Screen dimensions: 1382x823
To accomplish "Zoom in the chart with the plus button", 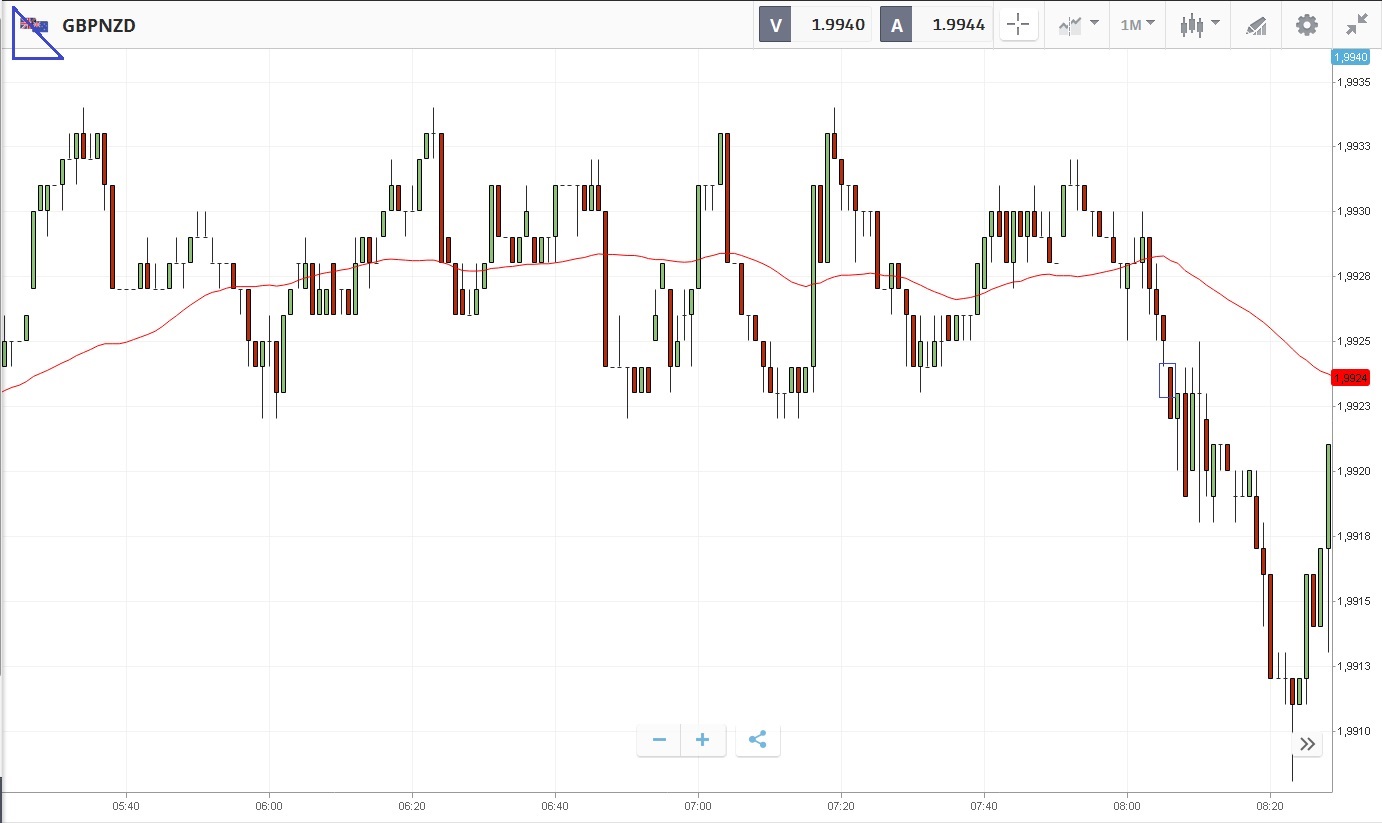I will point(703,740).
